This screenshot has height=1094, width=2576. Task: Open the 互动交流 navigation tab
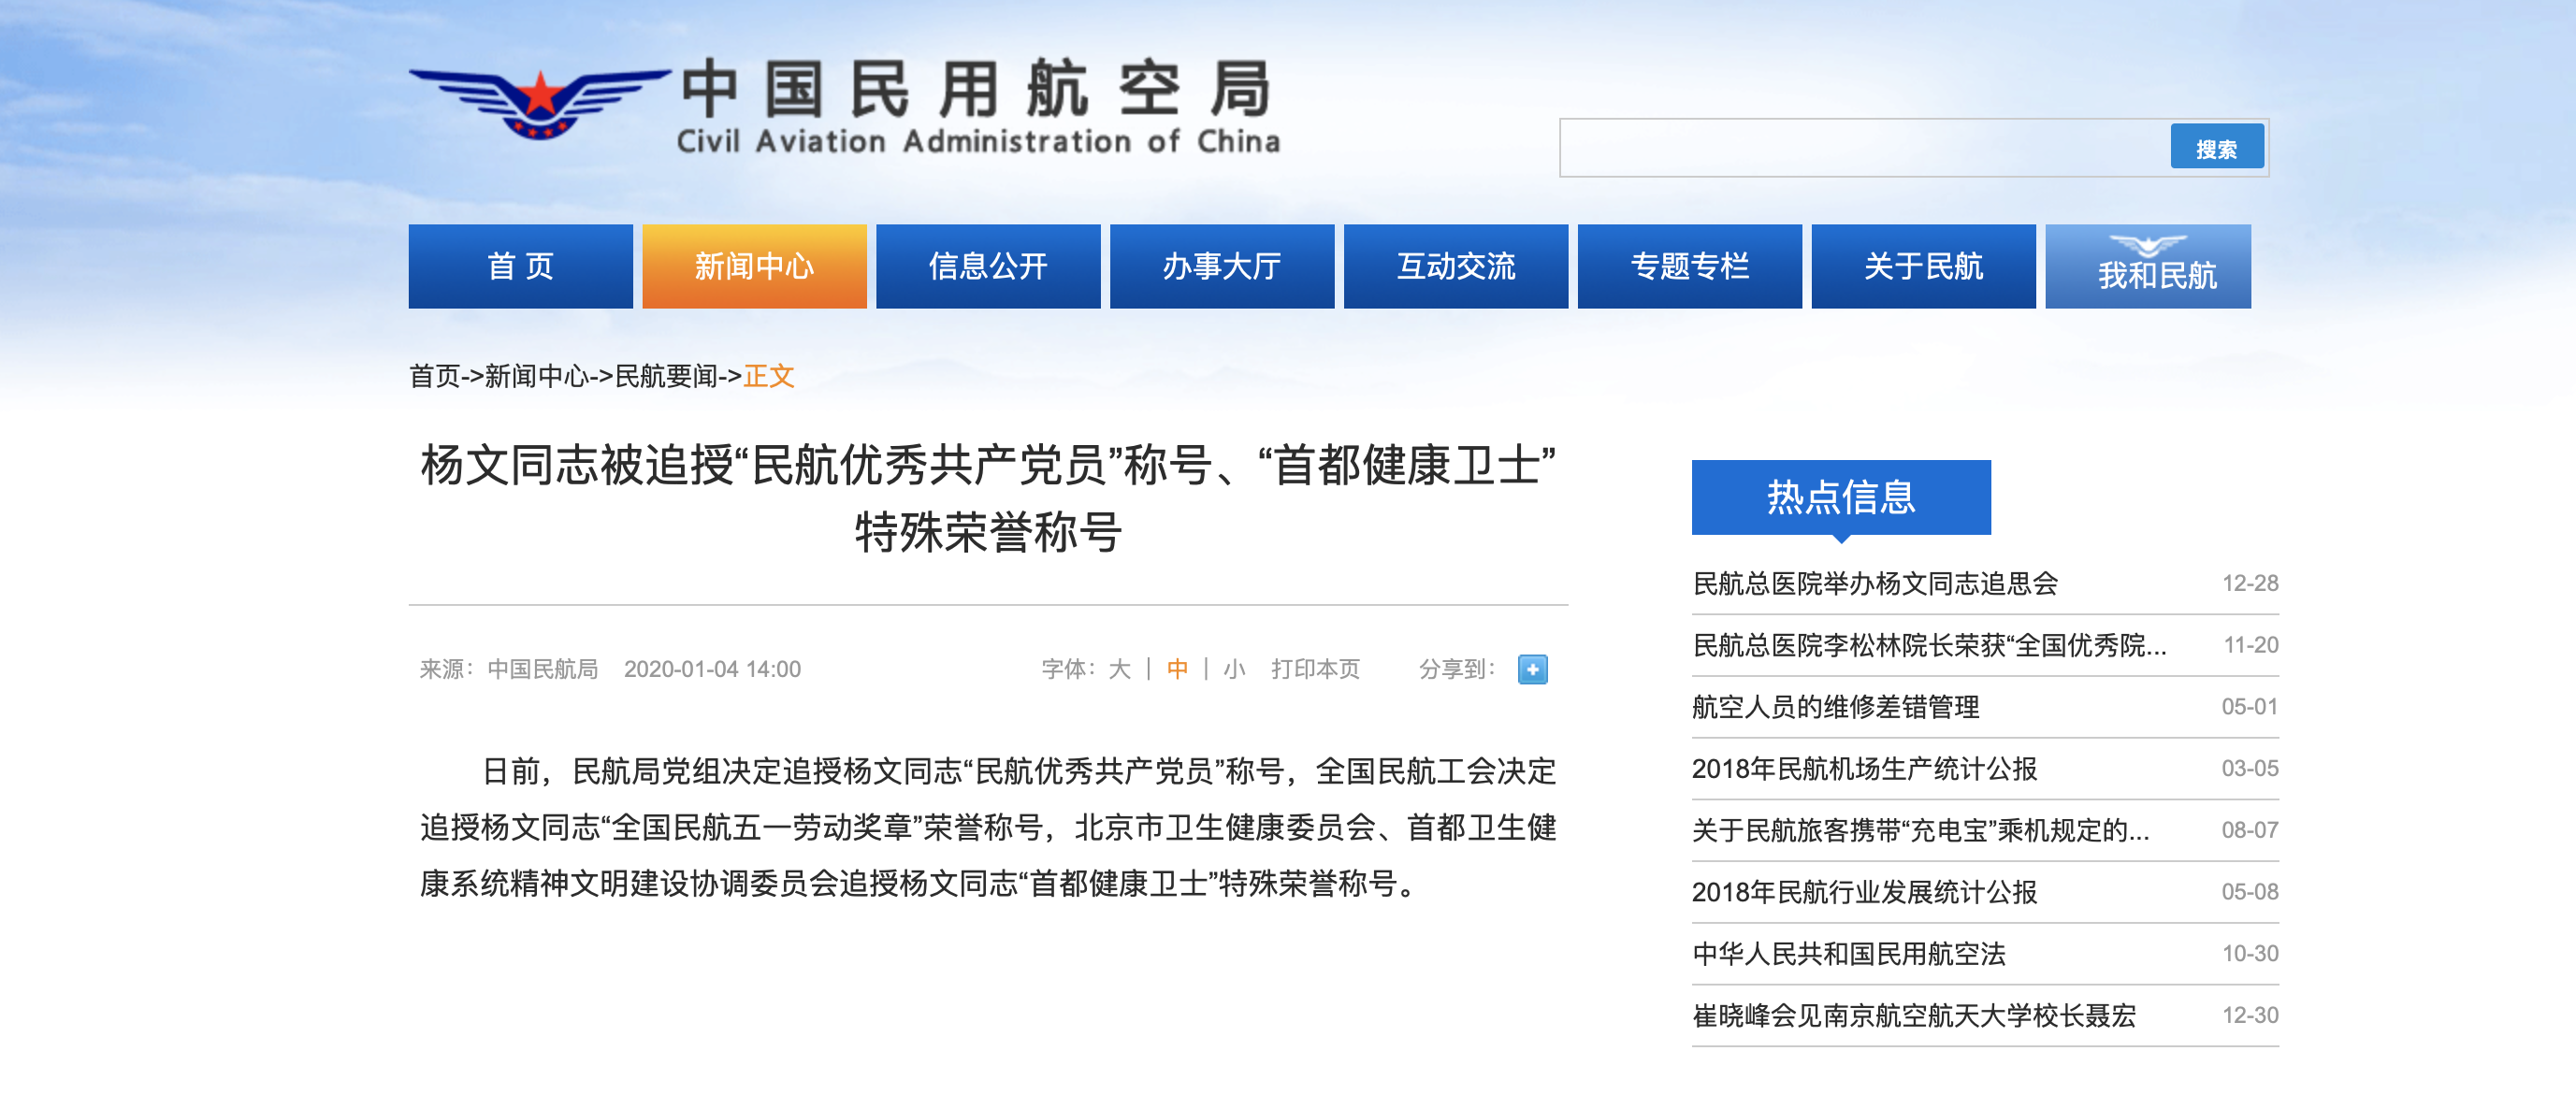(x=1456, y=266)
